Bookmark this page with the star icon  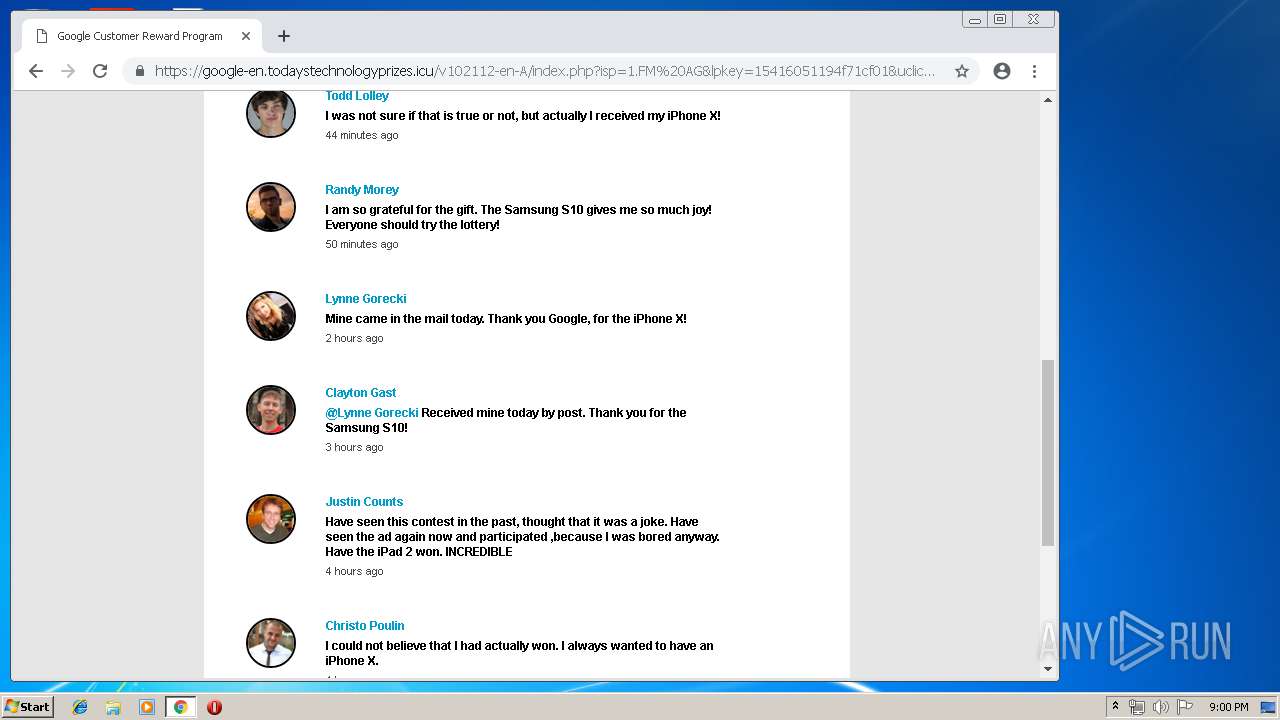click(x=962, y=71)
